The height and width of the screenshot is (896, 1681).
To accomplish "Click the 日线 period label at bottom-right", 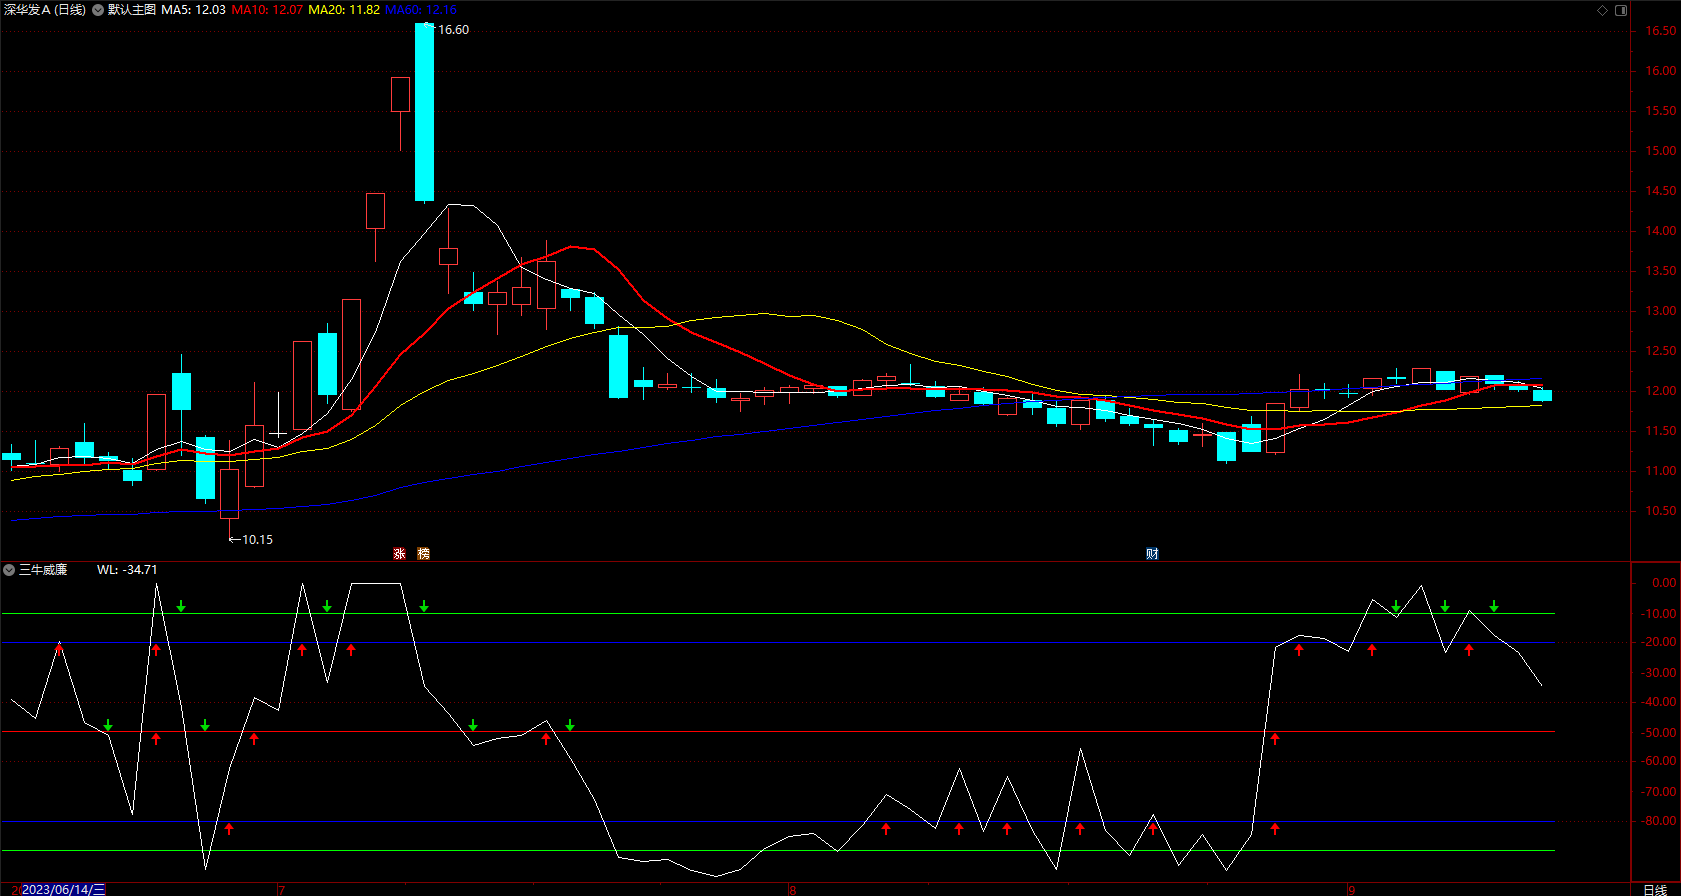I will [x=1656, y=889].
